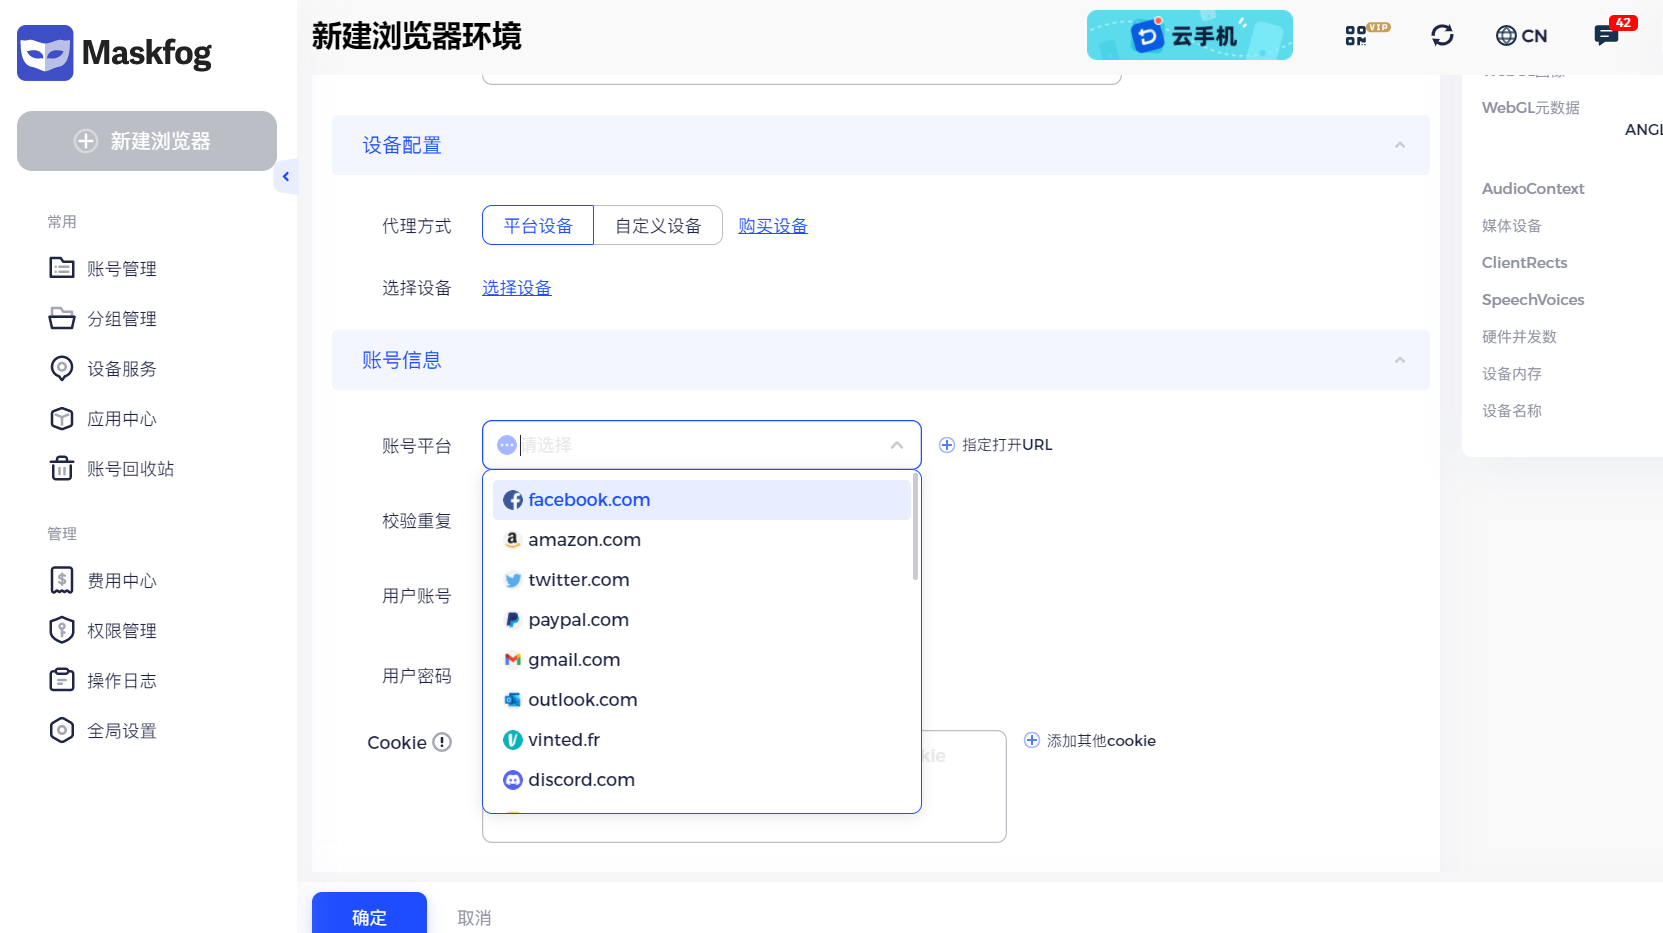Viewport: 1663px width, 933px height.
Task: Jump to SpeechVoices in right panel
Action: click(x=1533, y=300)
